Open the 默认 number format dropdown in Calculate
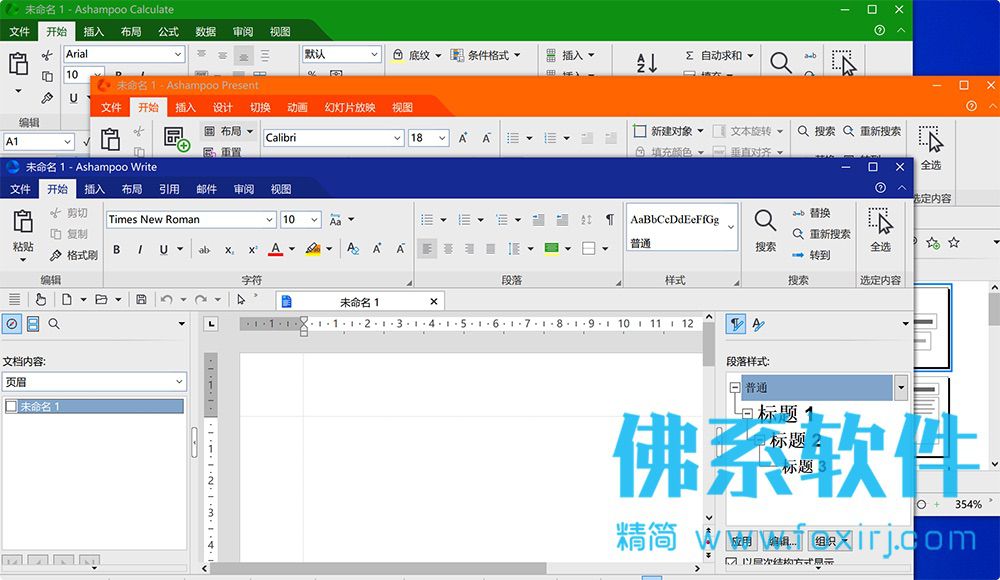1000x580 pixels. pos(374,54)
